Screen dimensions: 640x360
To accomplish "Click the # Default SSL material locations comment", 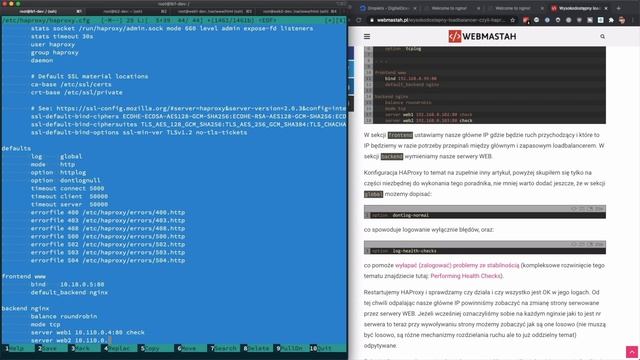I will pos(89,76).
